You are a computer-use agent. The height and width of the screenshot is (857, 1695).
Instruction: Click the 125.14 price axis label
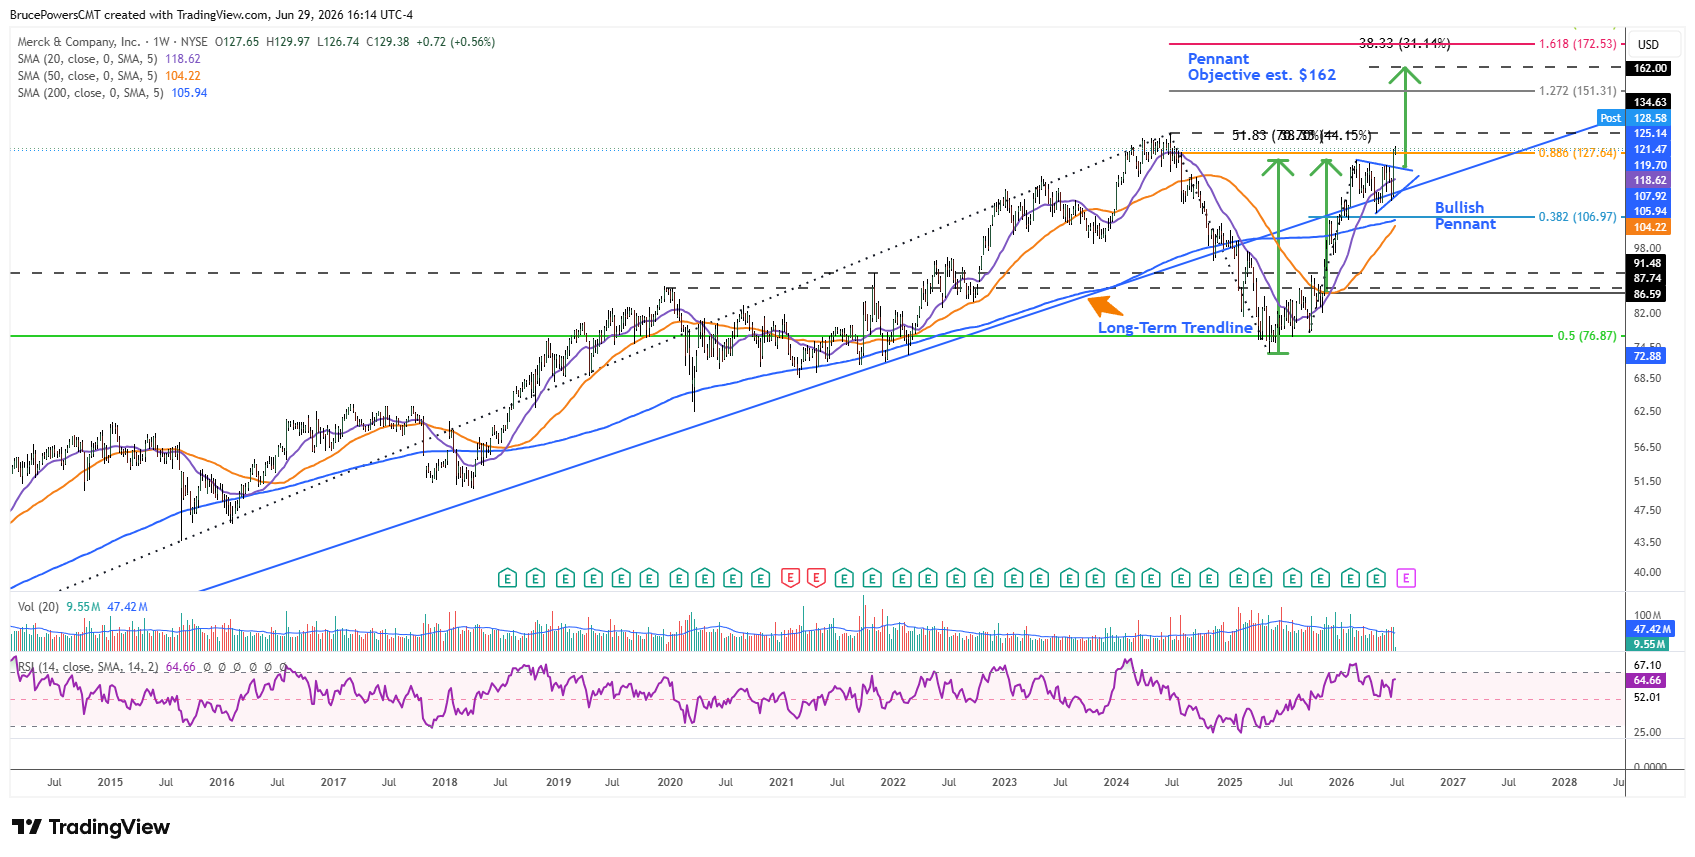(x=1650, y=133)
